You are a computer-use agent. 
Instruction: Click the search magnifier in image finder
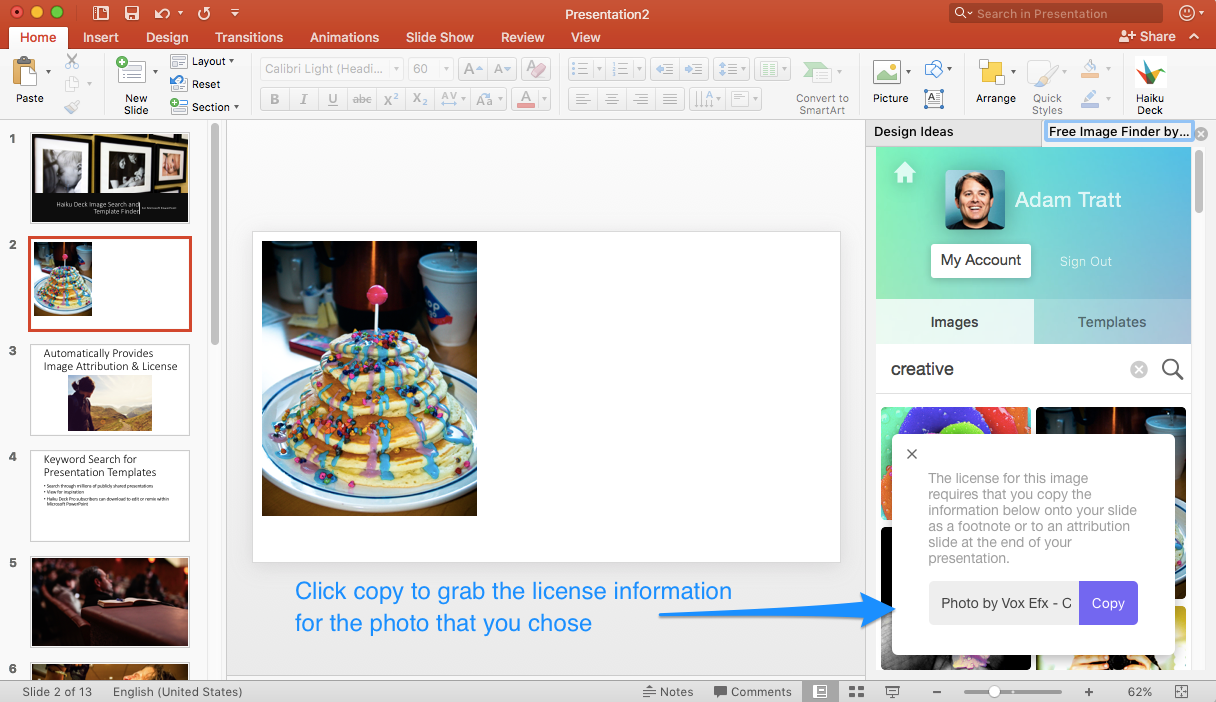click(1172, 369)
